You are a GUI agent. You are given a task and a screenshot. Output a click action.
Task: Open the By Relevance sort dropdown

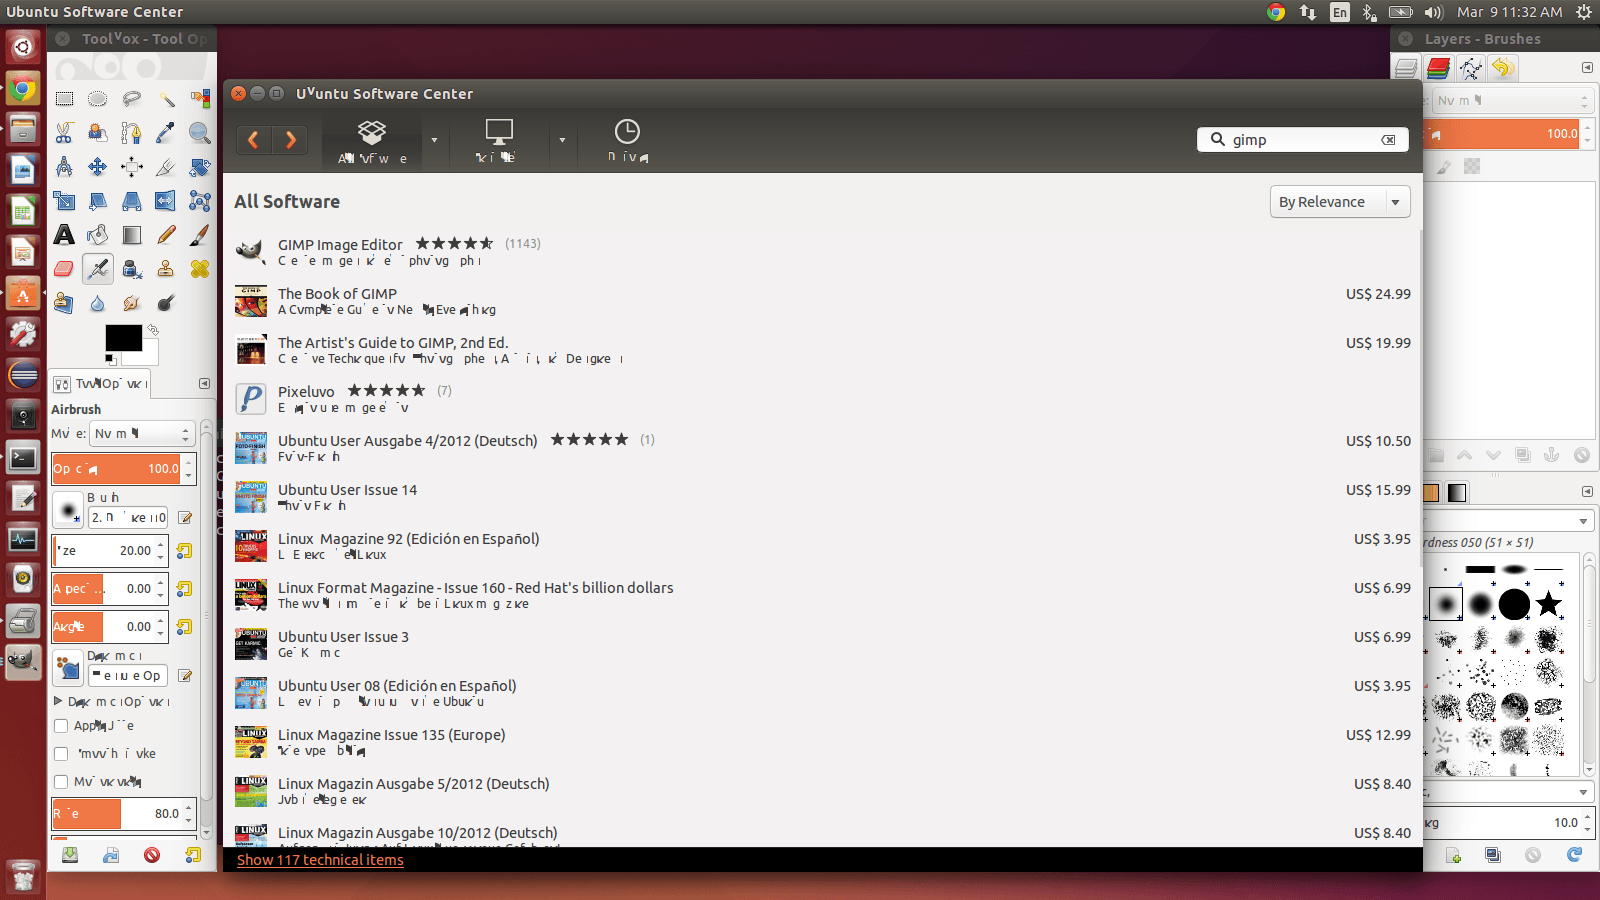coord(1339,202)
